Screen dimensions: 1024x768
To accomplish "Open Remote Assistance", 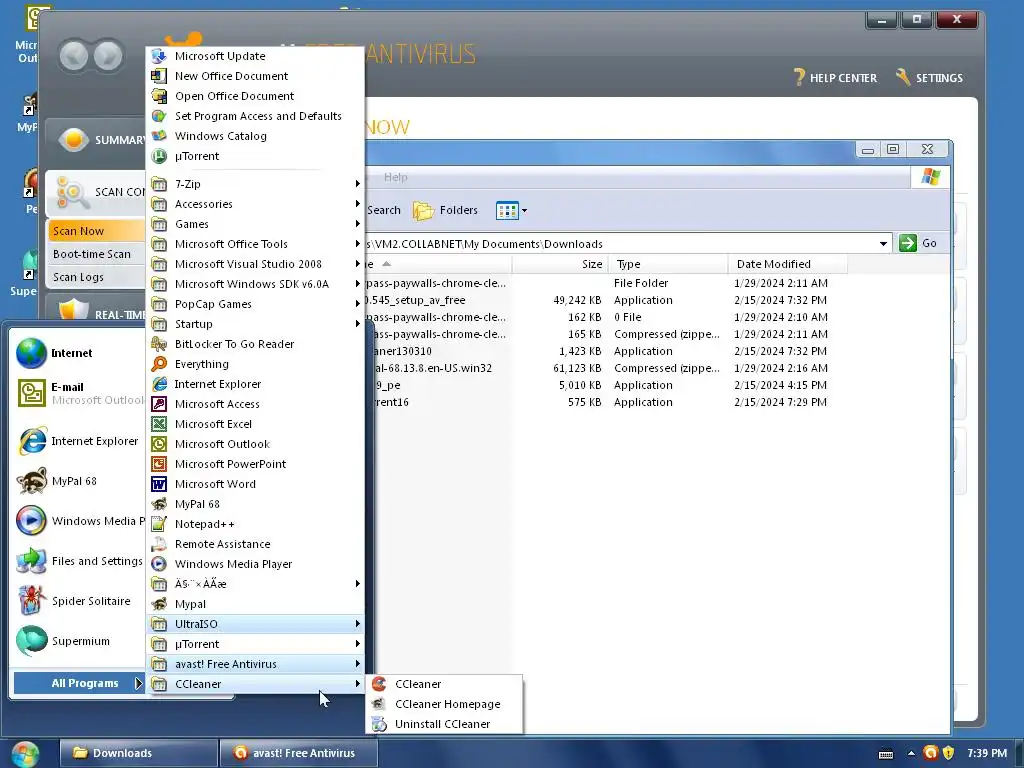I will [x=255, y=544].
